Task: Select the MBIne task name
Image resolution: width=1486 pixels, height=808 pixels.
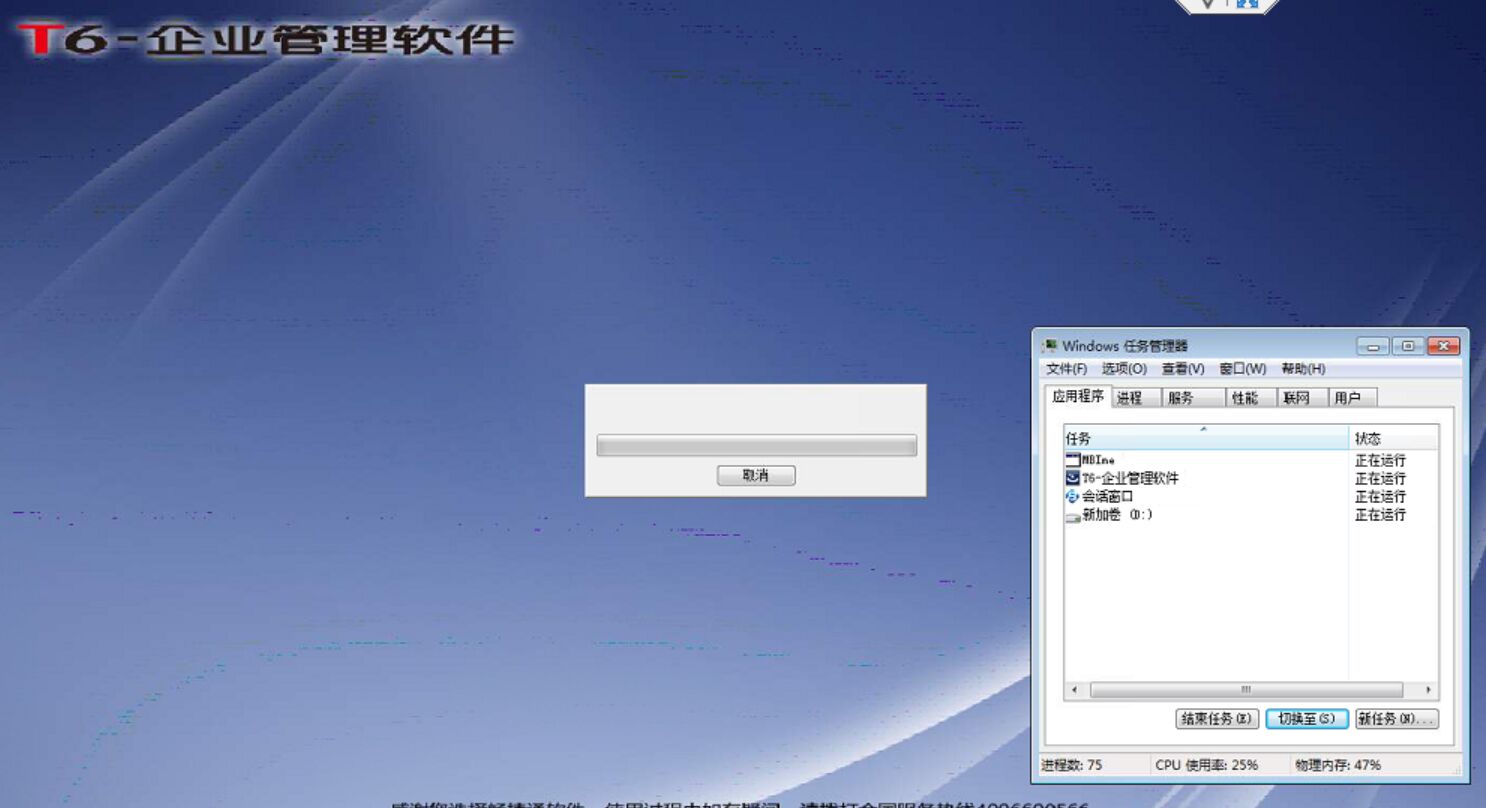Action: point(1098,460)
